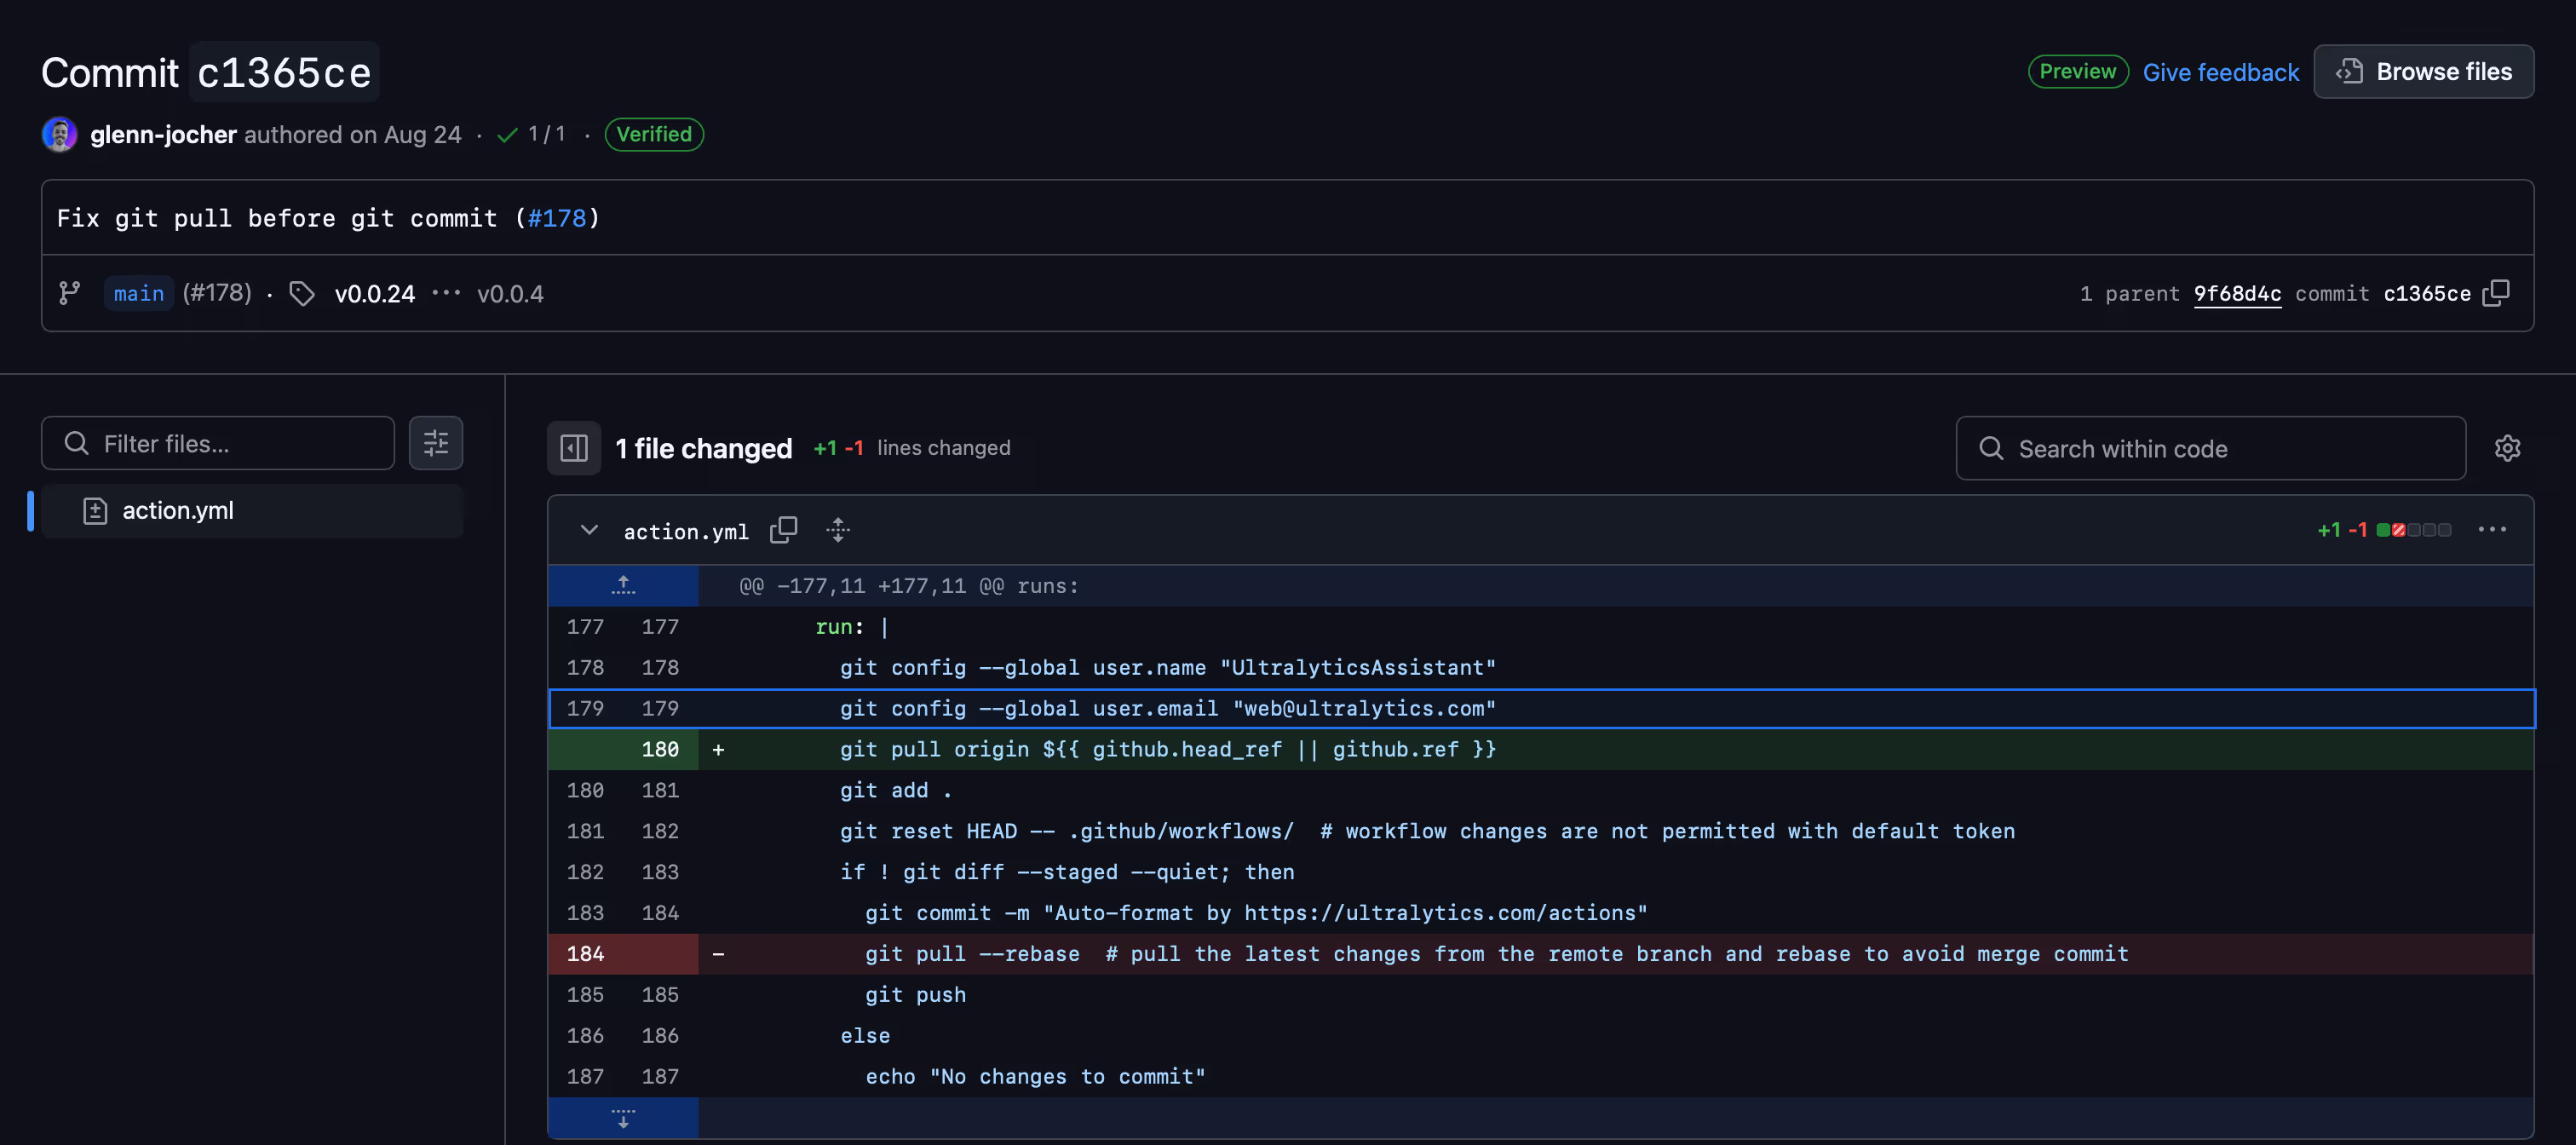Image resolution: width=2576 pixels, height=1145 pixels.
Task: Open the action.yml more options menu
Action: tap(2492, 530)
